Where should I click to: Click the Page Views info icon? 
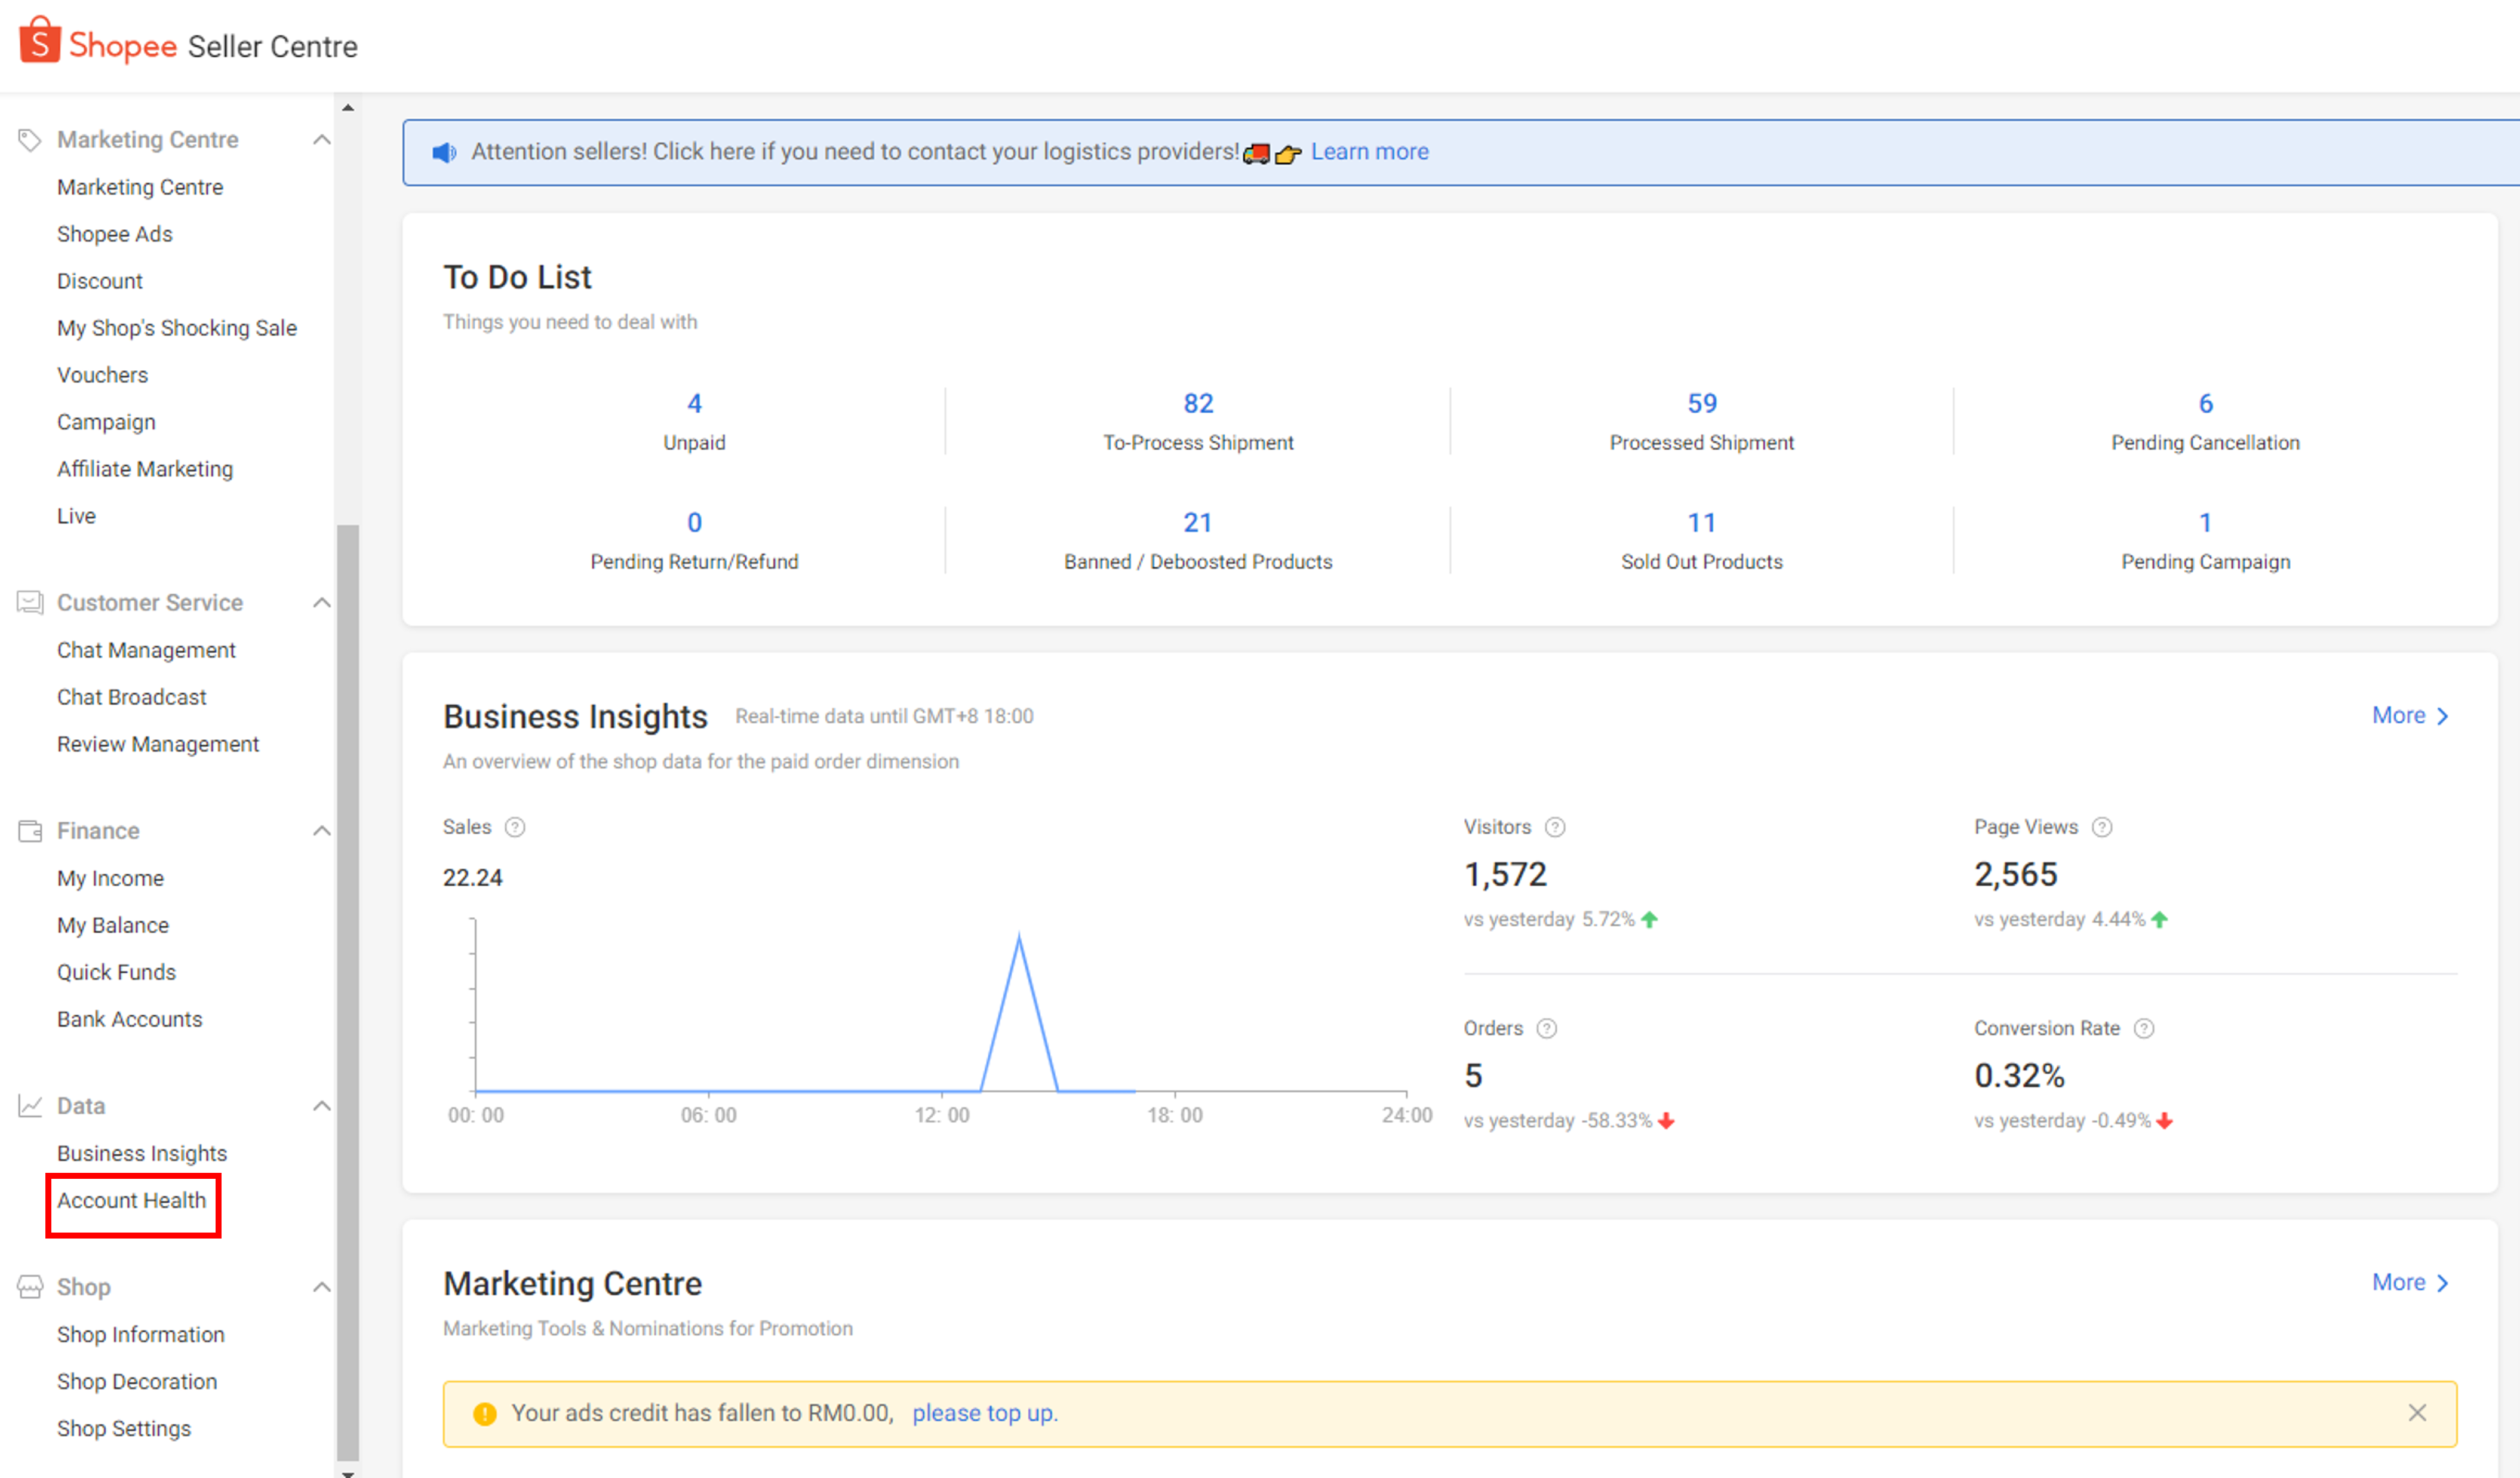(2102, 827)
